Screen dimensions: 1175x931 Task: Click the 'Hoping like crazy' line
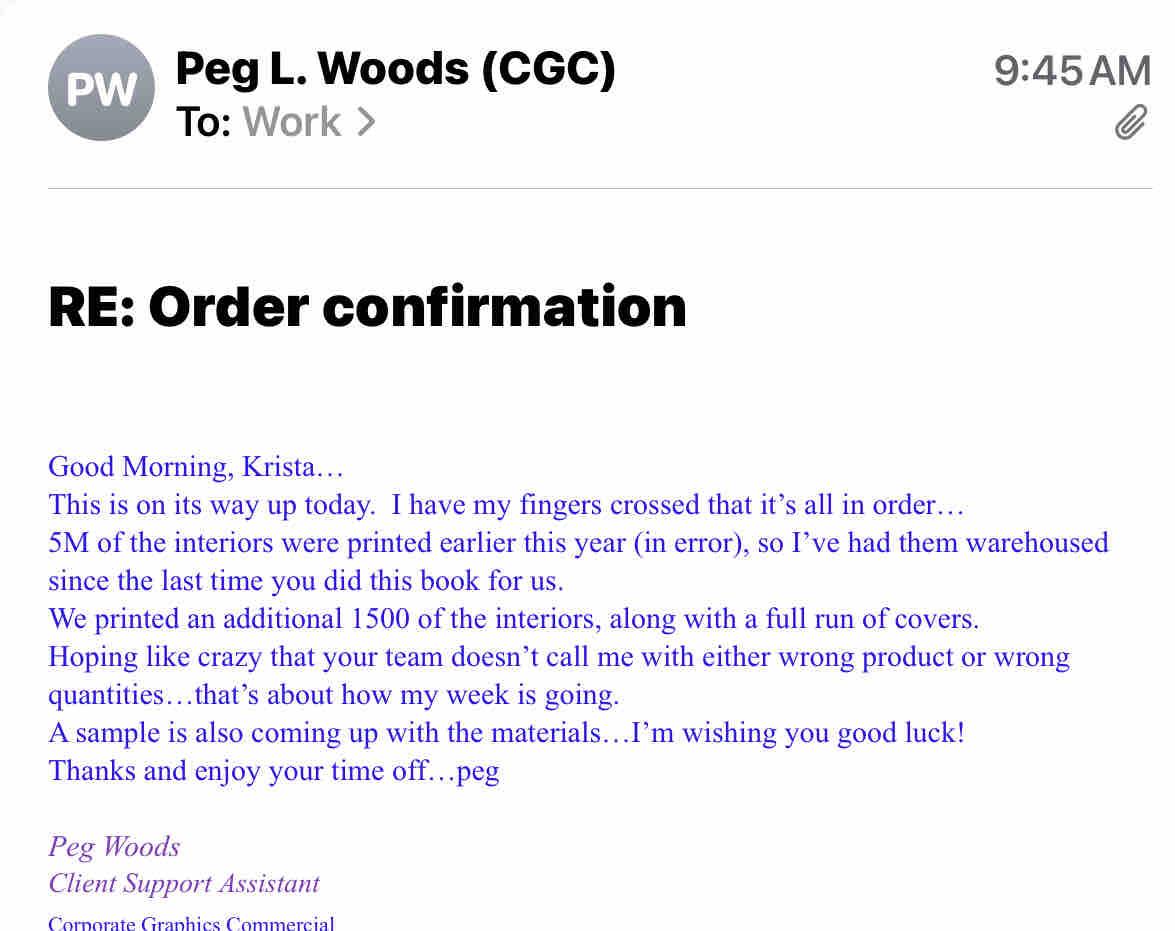559,657
